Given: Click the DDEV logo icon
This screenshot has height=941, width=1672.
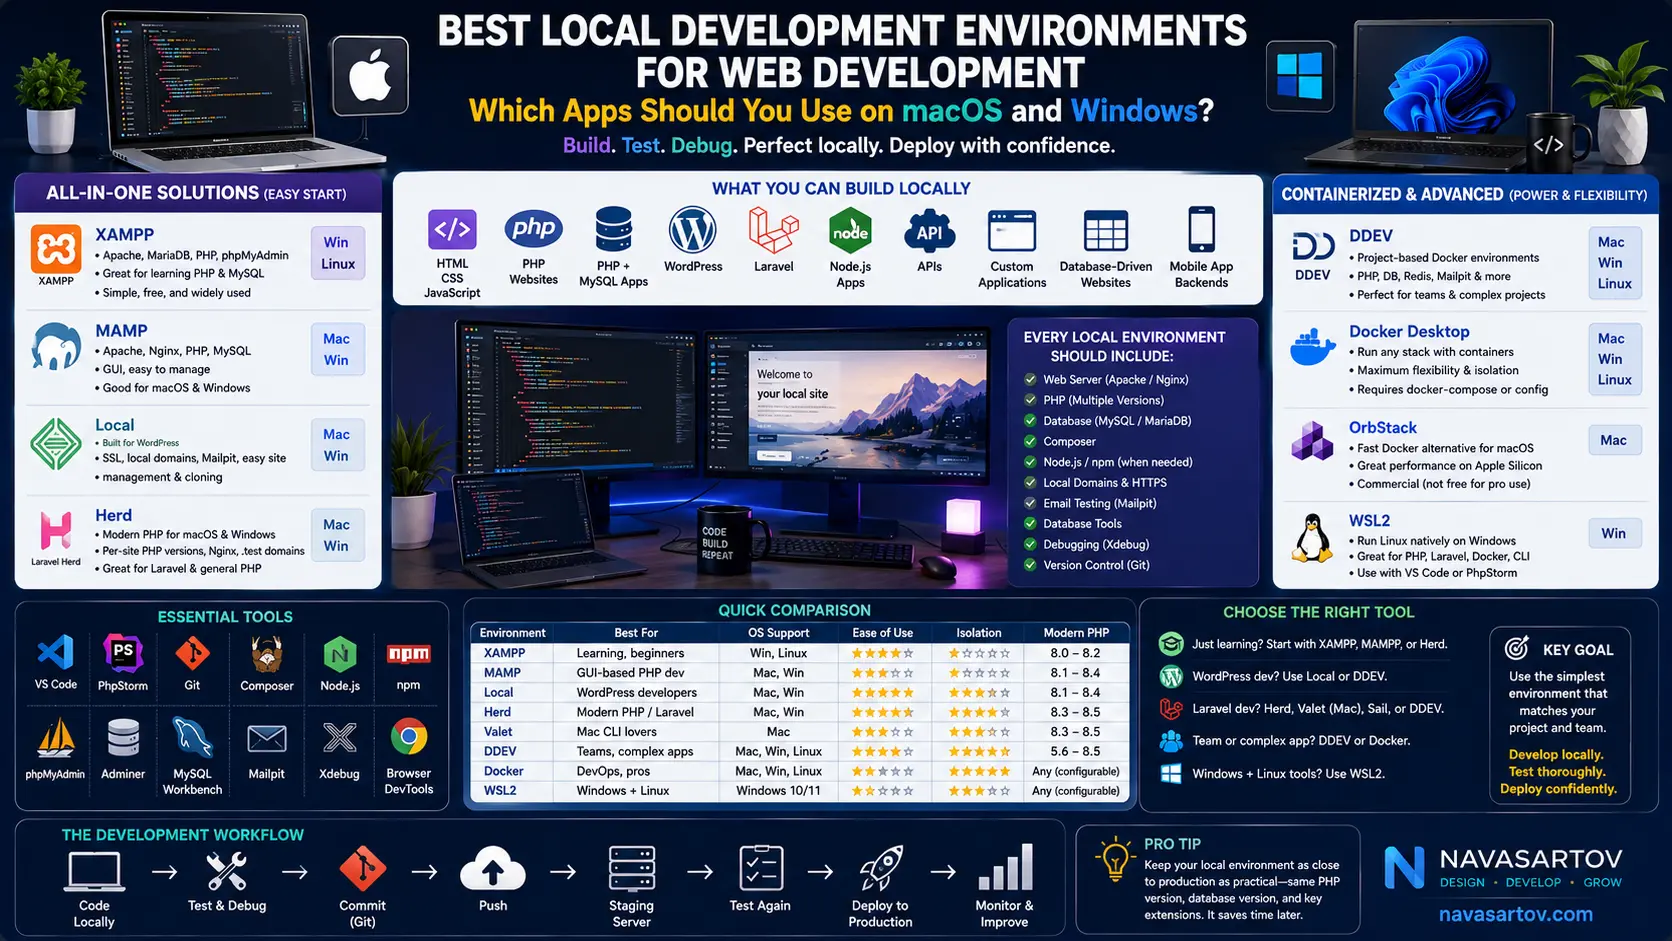Looking at the screenshot, I should click(x=1313, y=246).
